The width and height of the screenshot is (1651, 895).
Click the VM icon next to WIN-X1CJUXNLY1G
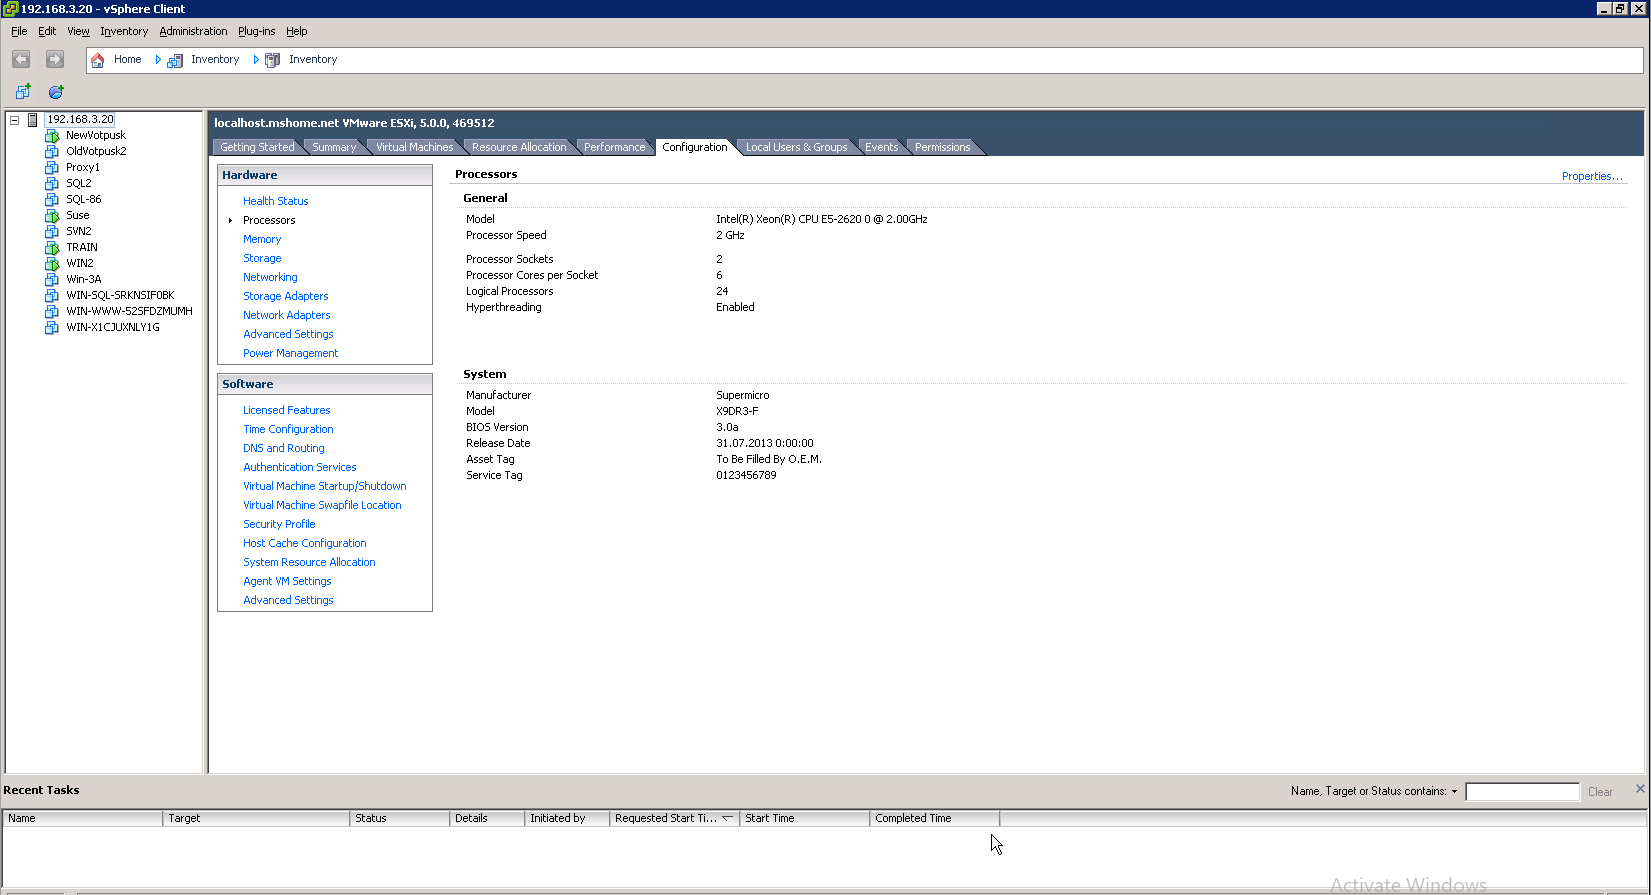click(x=52, y=328)
